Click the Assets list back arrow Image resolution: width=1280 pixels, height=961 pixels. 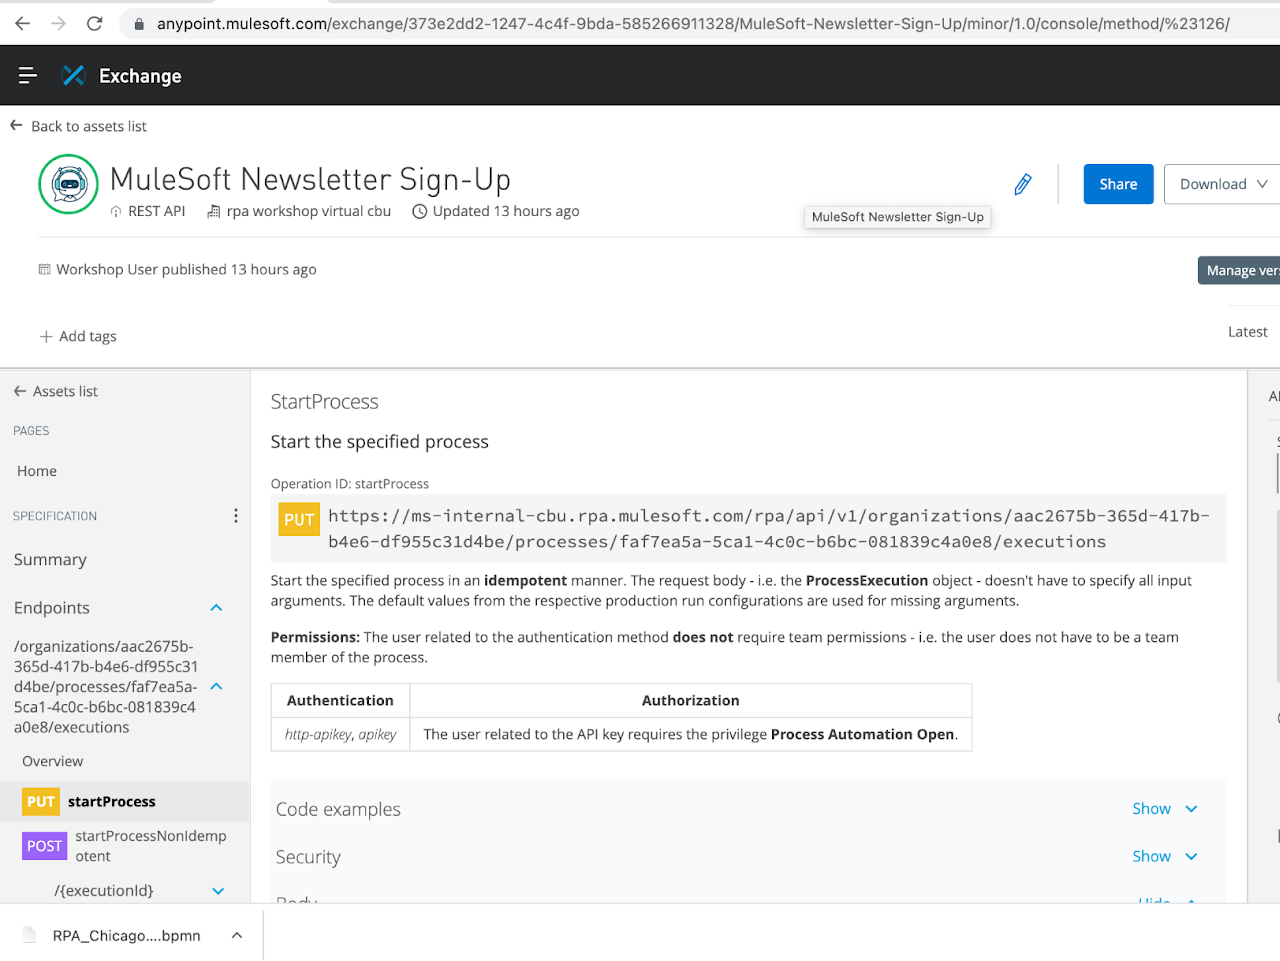(x=20, y=391)
